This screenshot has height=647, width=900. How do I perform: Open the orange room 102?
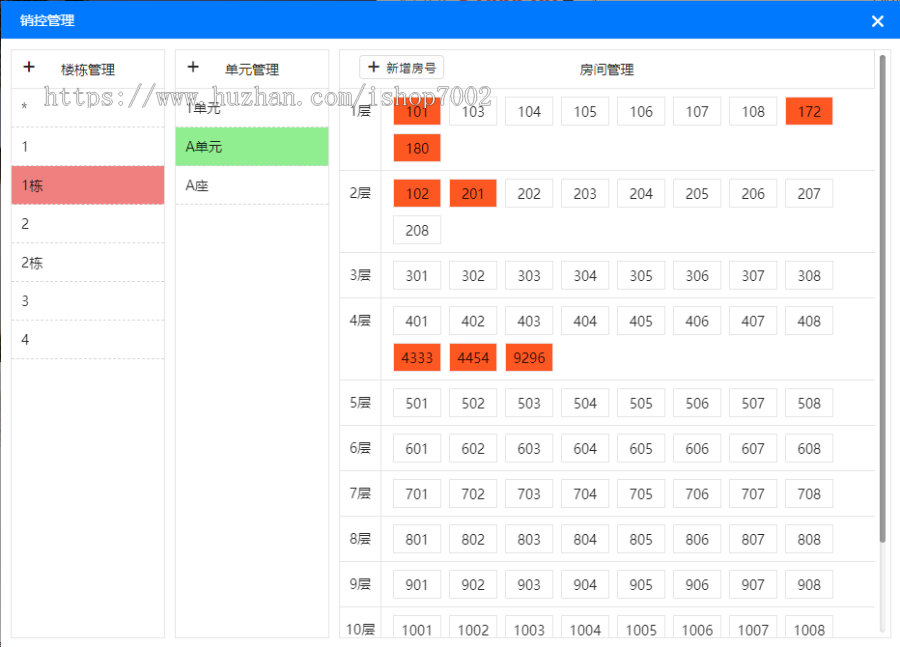pos(417,193)
